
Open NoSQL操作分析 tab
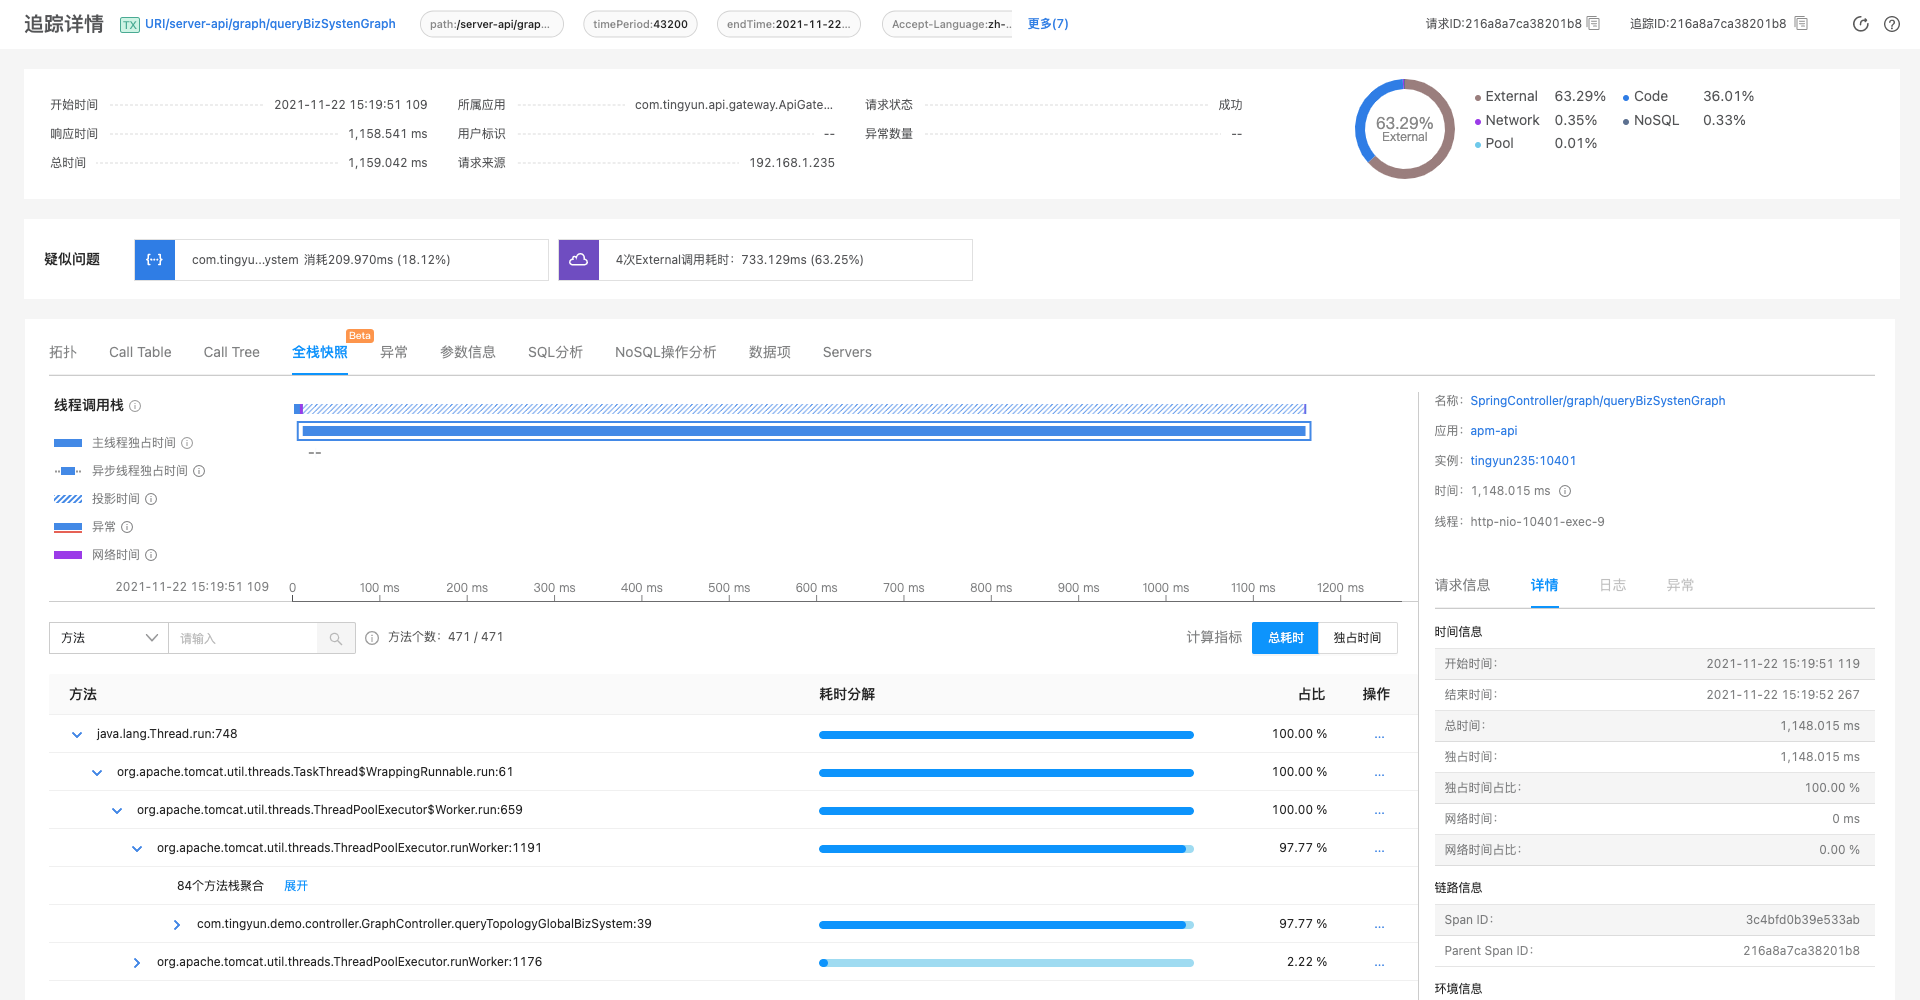tap(665, 352)
